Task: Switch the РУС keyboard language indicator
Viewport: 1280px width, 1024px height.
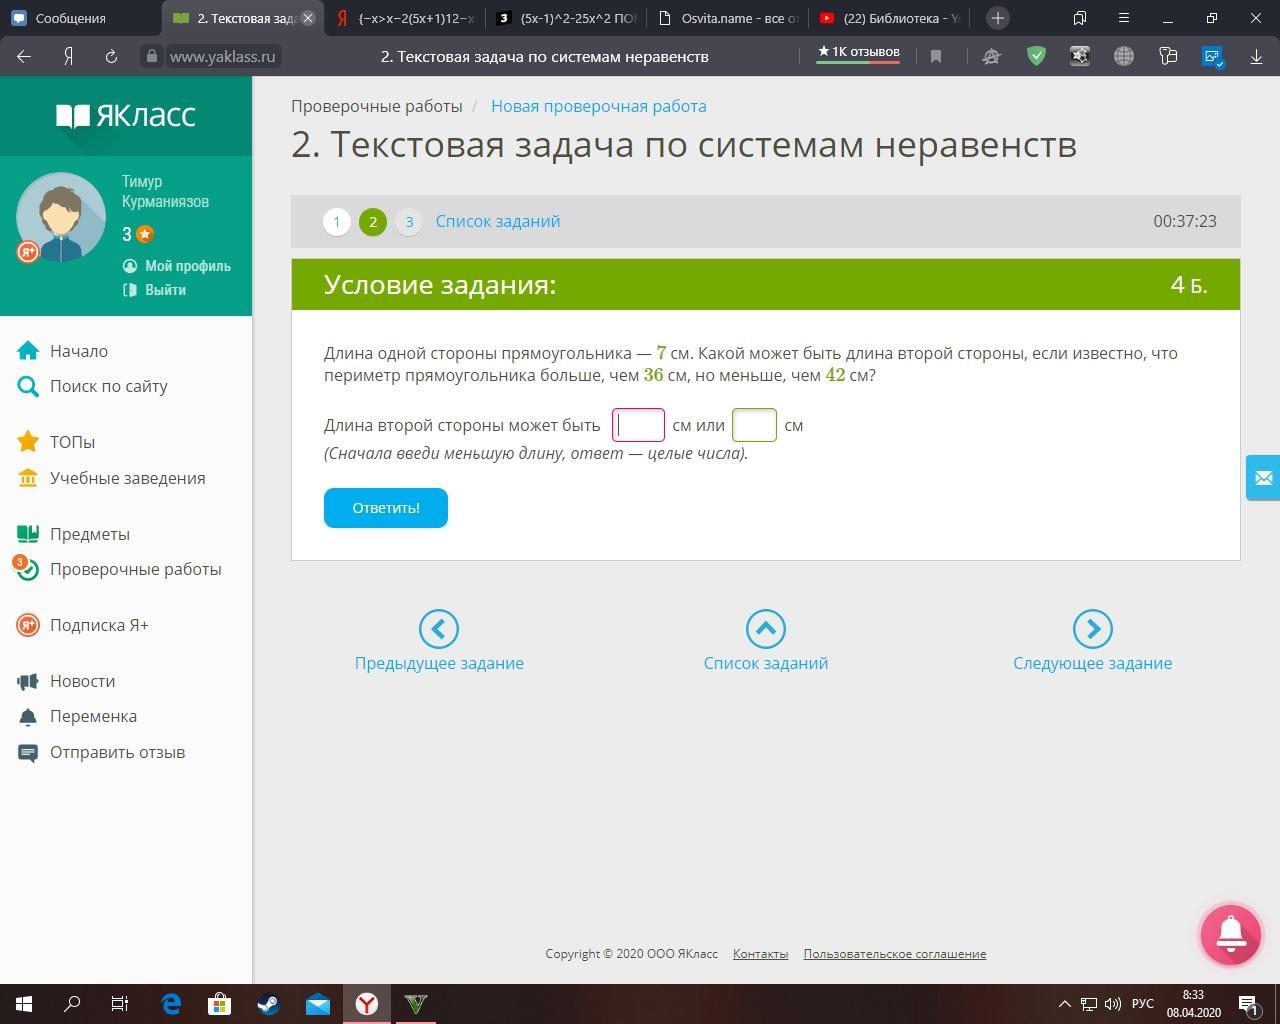Action: point(1143,1004)
